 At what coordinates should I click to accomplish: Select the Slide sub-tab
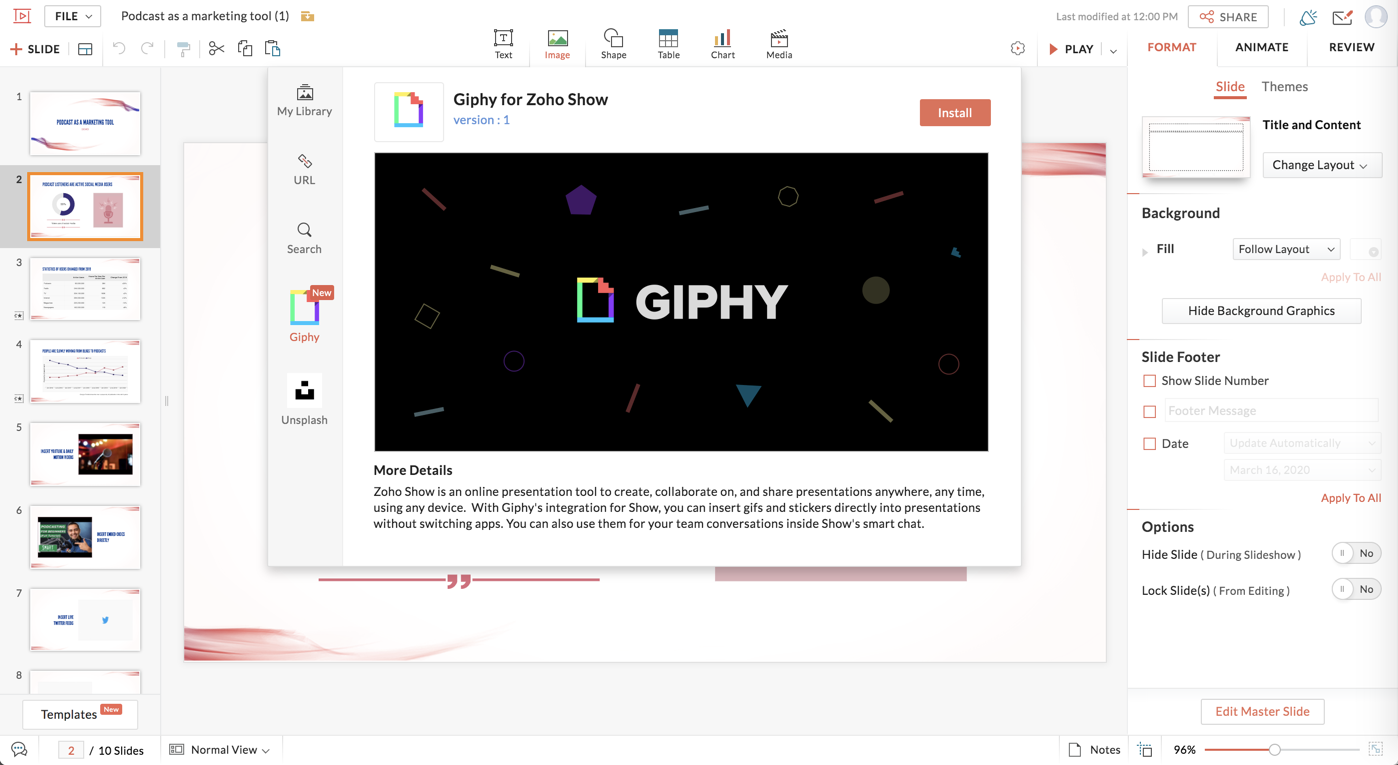(x=1230, y=87)
